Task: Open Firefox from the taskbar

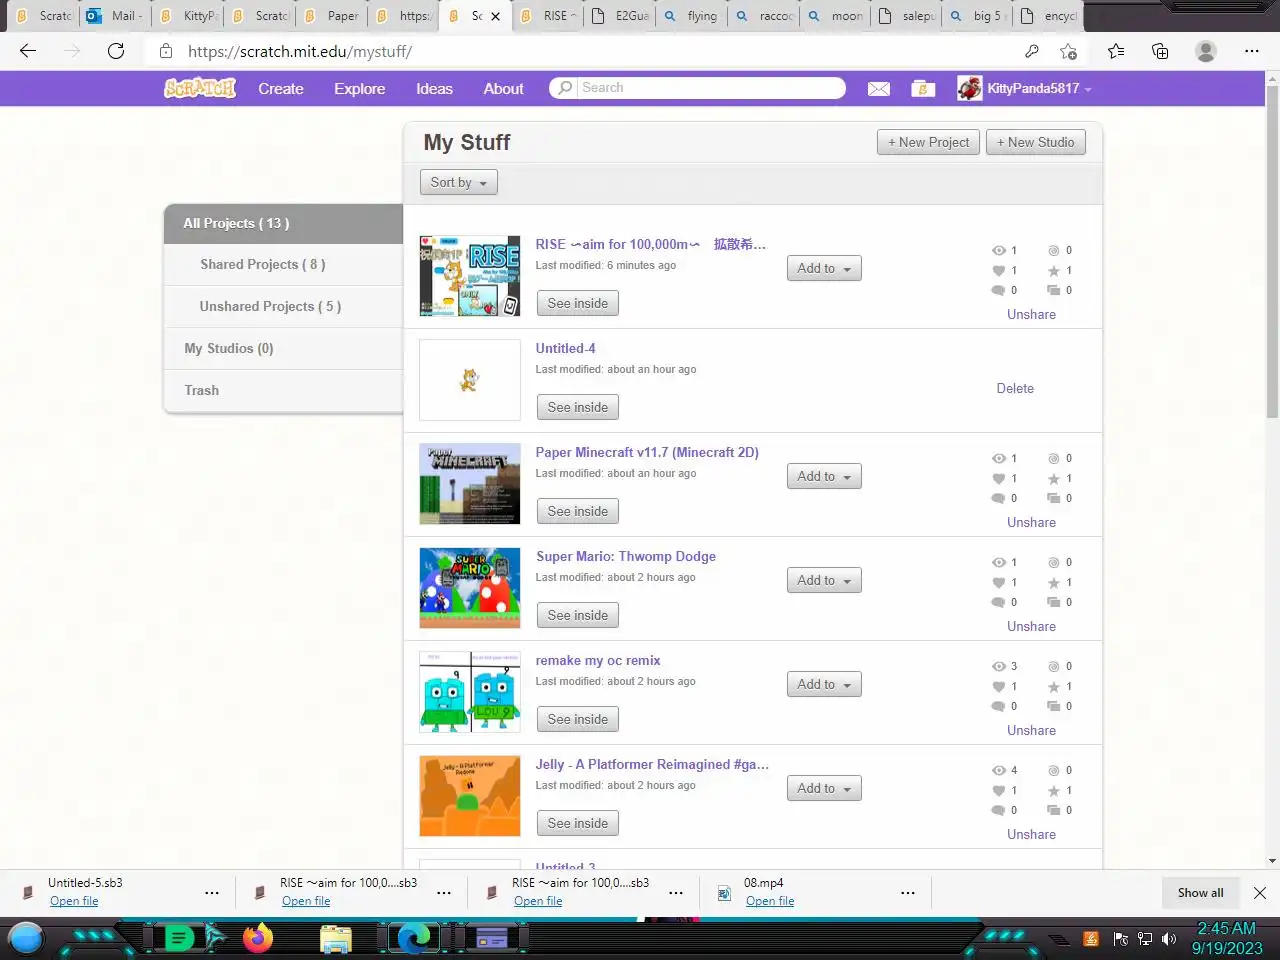Action: click(258, 938)
